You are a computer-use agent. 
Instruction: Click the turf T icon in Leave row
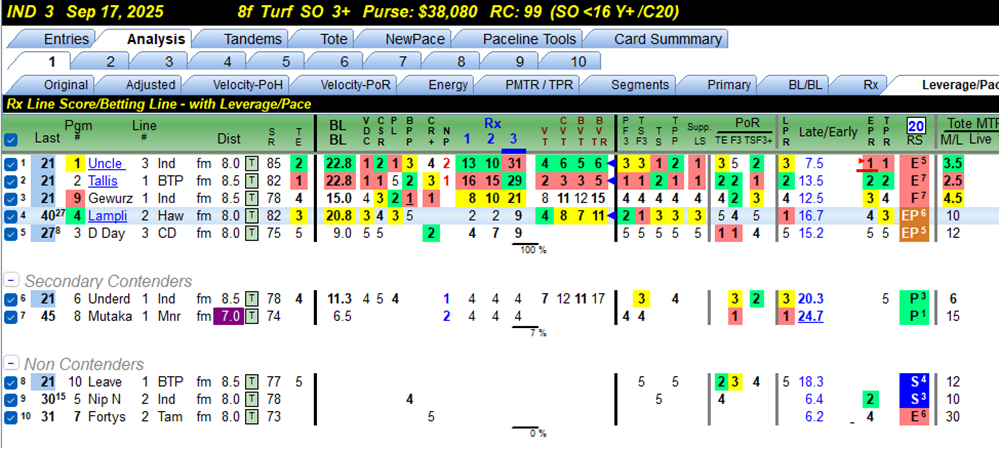point(253,383)
